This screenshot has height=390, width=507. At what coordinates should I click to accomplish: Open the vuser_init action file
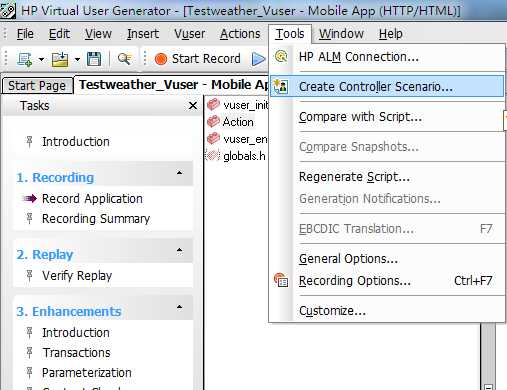tap(238, 105)
